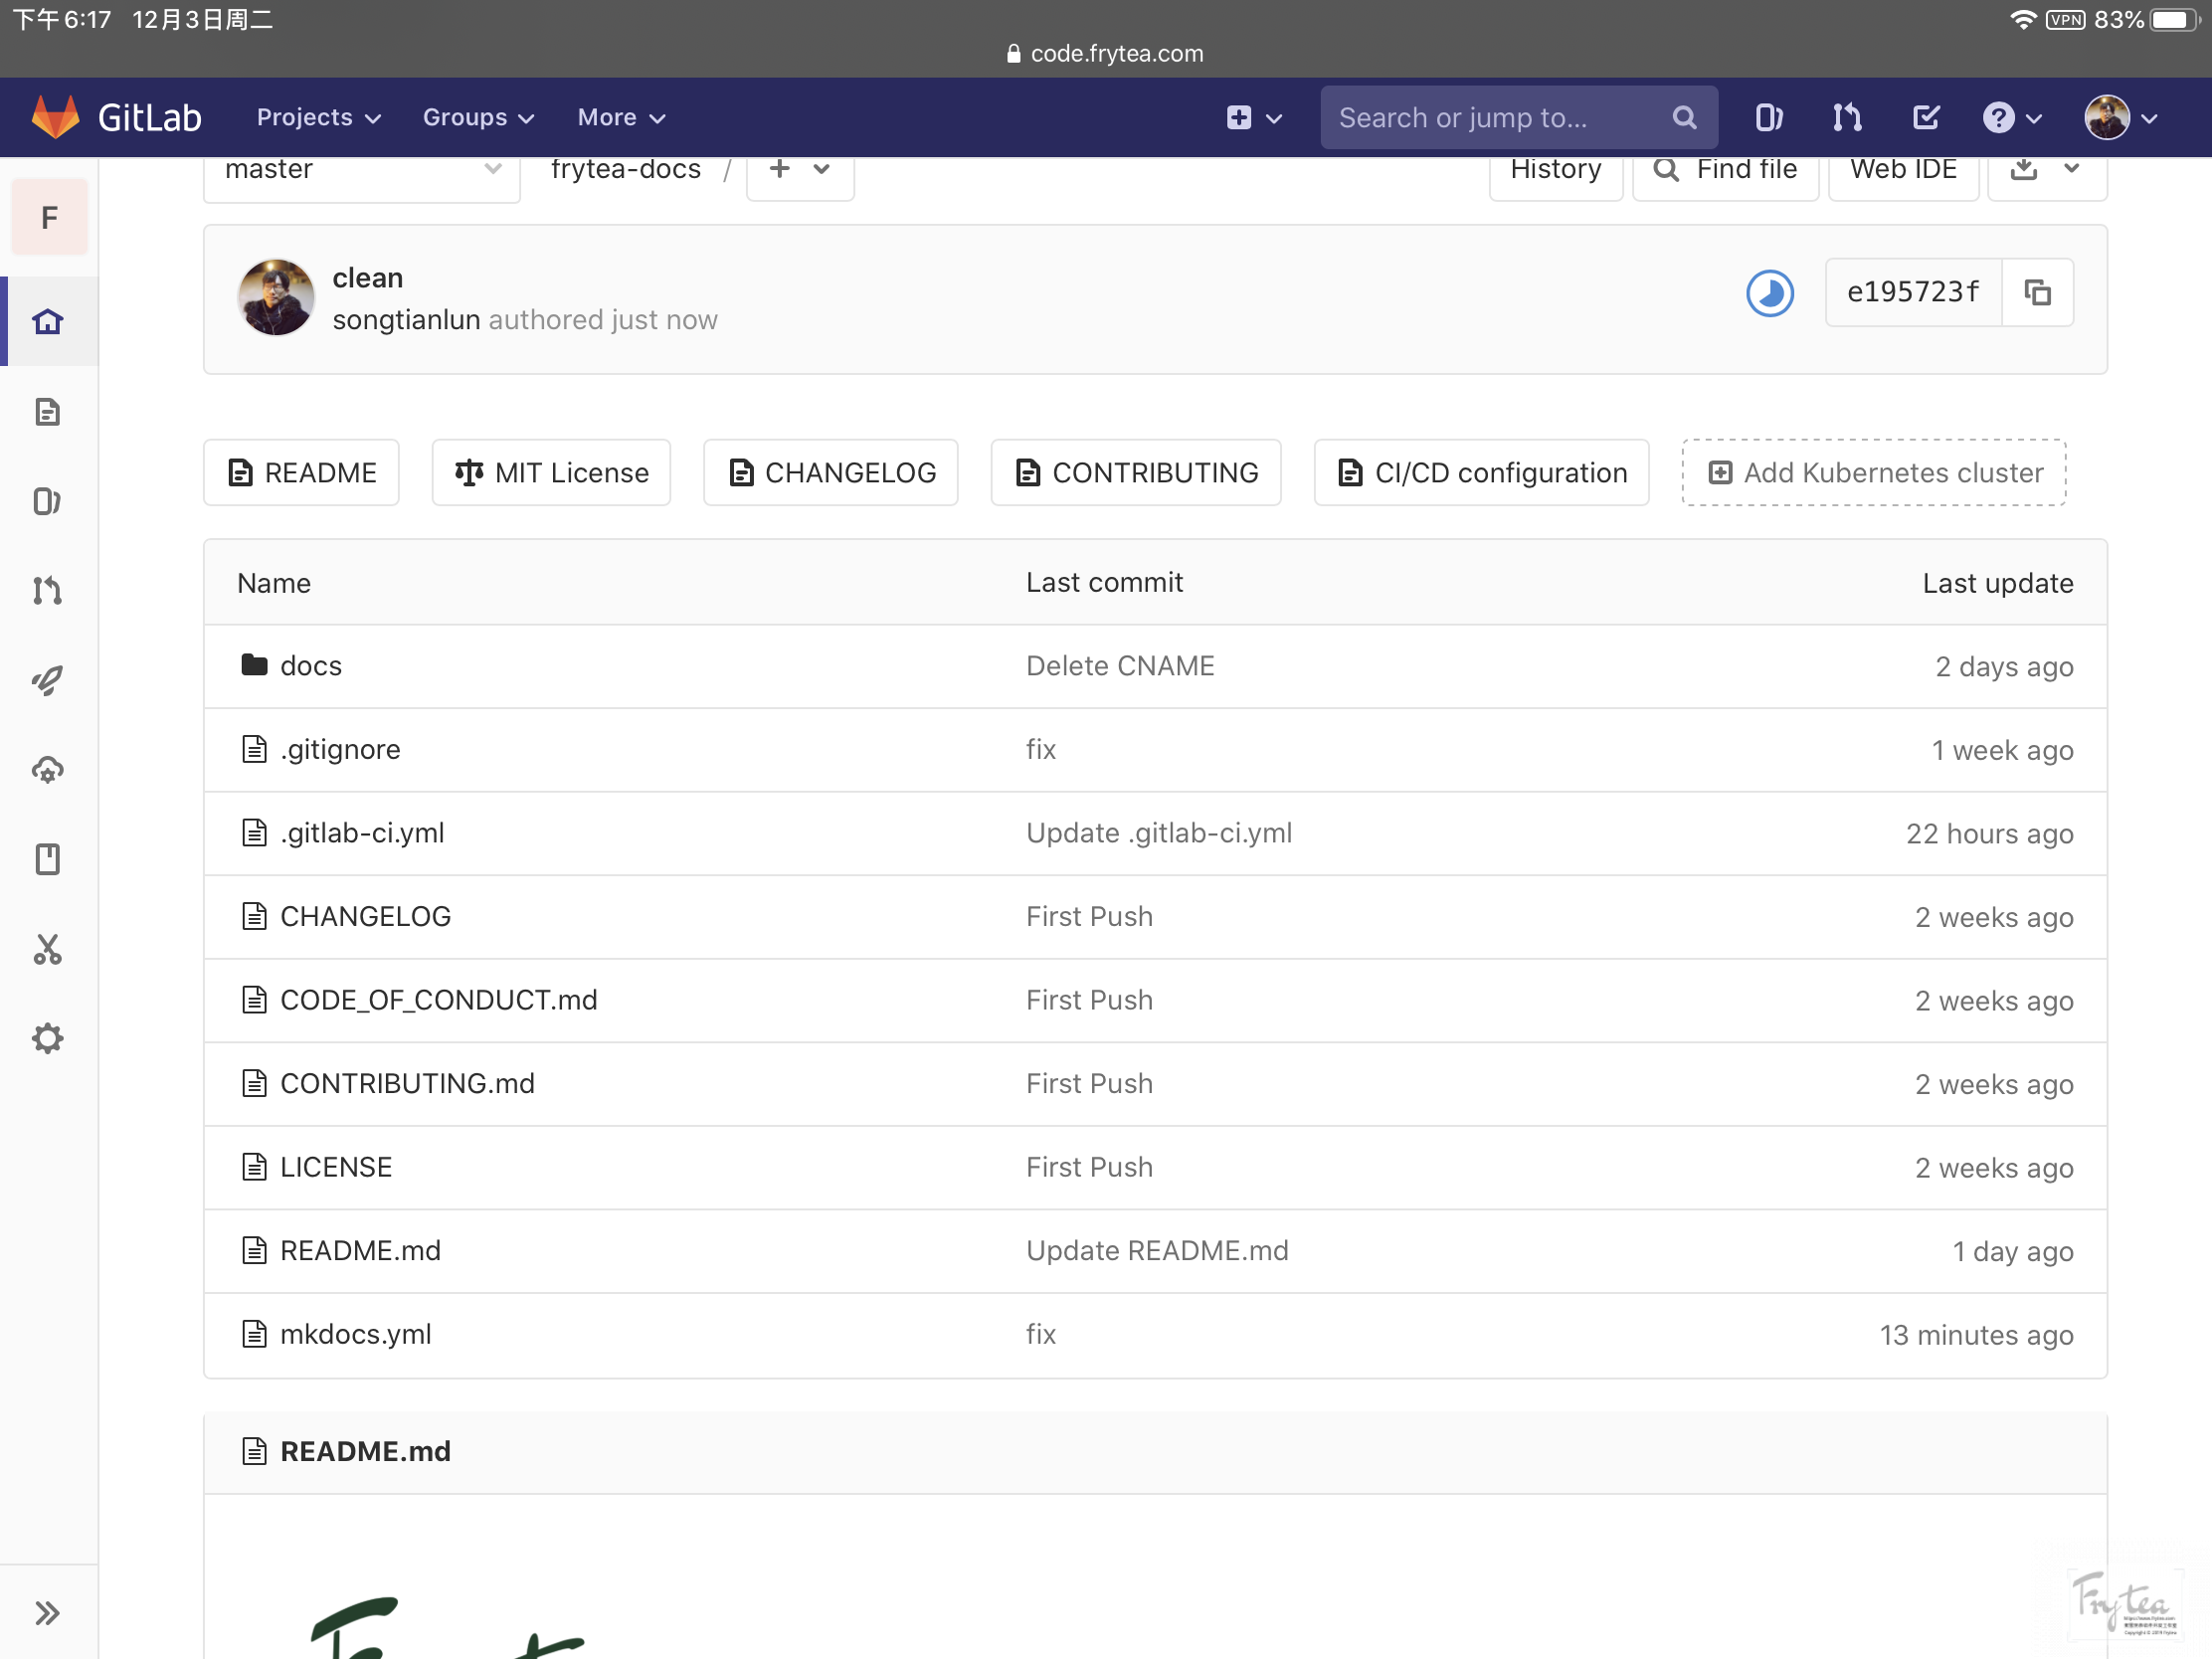Open Repository file icon in sidebar
Image resolution: width=2212 pixels, height=1659 pixels.
[47, 411]
